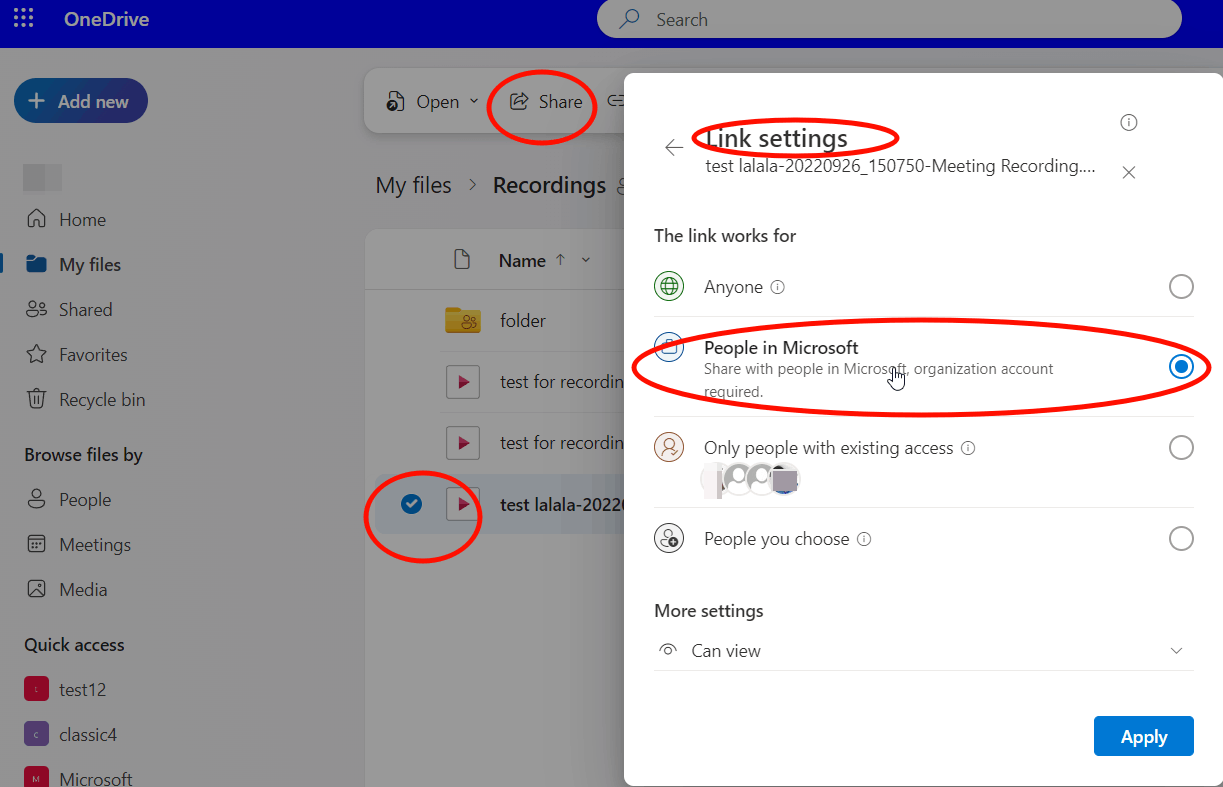Click the Home house icon
This screenshot has width=1223, height=787.
[37, 219]
